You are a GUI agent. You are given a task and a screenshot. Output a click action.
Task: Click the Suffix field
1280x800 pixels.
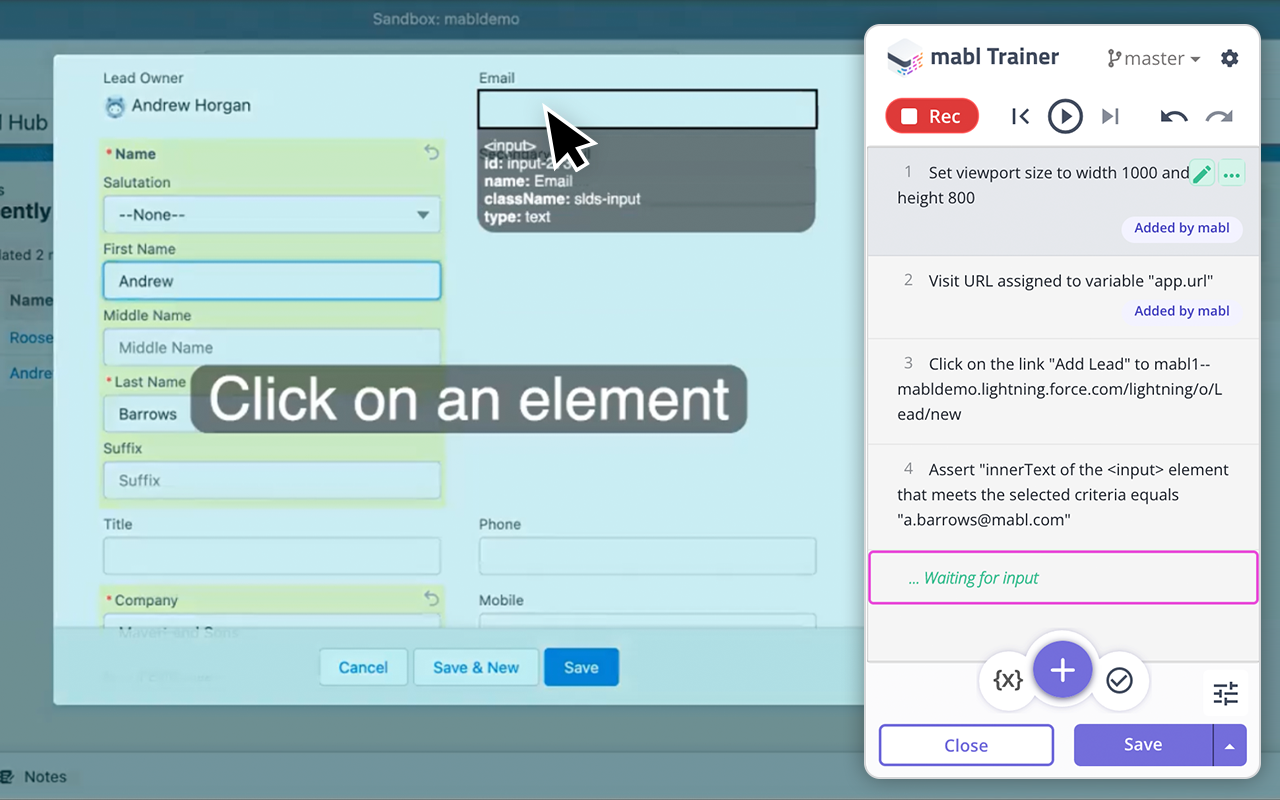(272, 480)
